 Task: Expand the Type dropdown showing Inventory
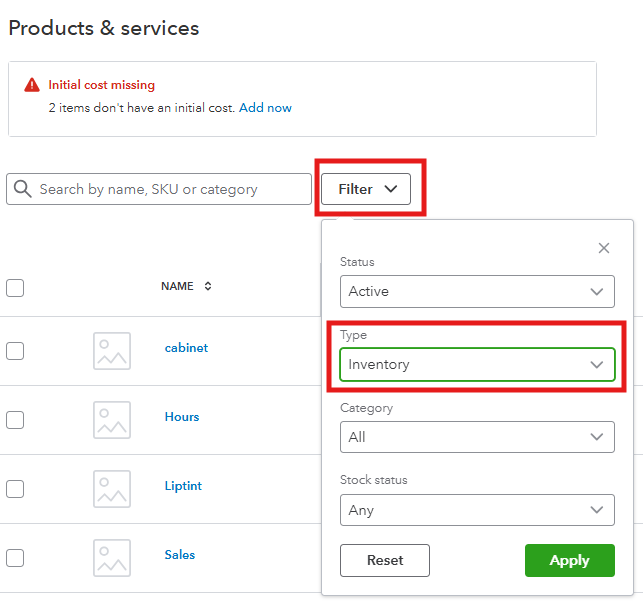pyautogui.click(x=476, y=365)
